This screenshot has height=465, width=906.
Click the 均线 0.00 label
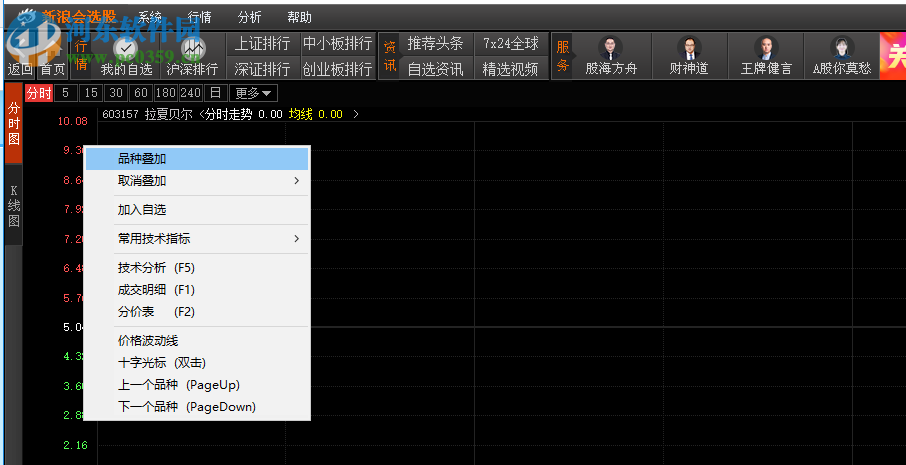click(315, 114)
